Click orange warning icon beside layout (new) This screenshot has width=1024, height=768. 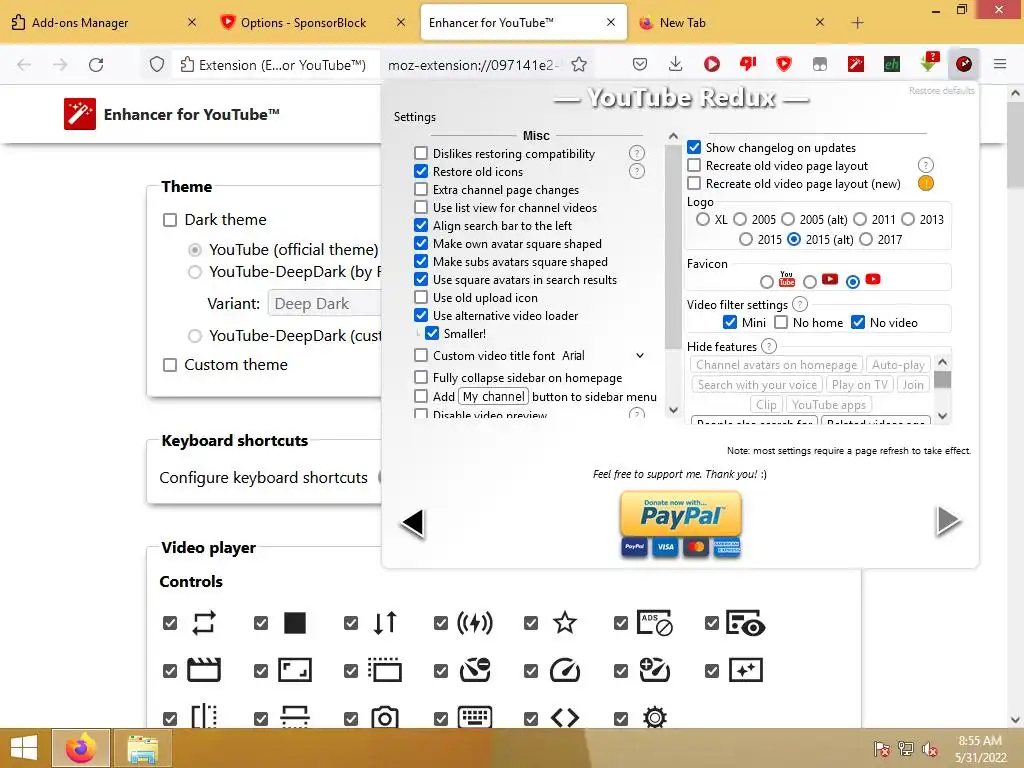[x=925, y=184]
